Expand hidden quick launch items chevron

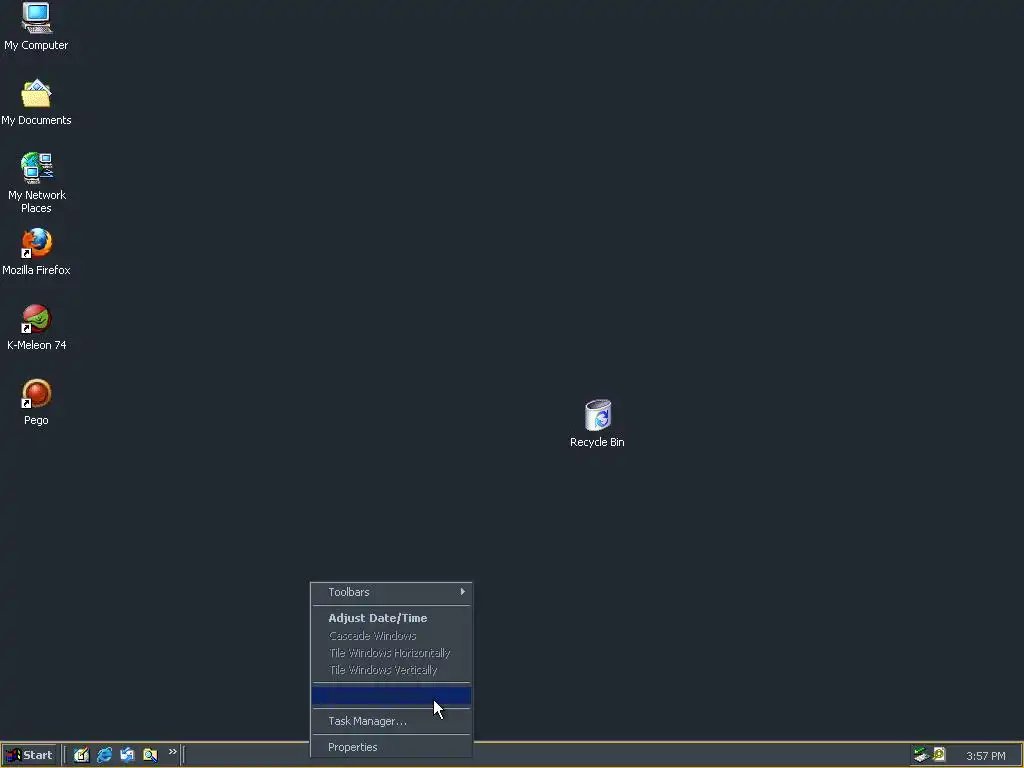pos(172,752)
